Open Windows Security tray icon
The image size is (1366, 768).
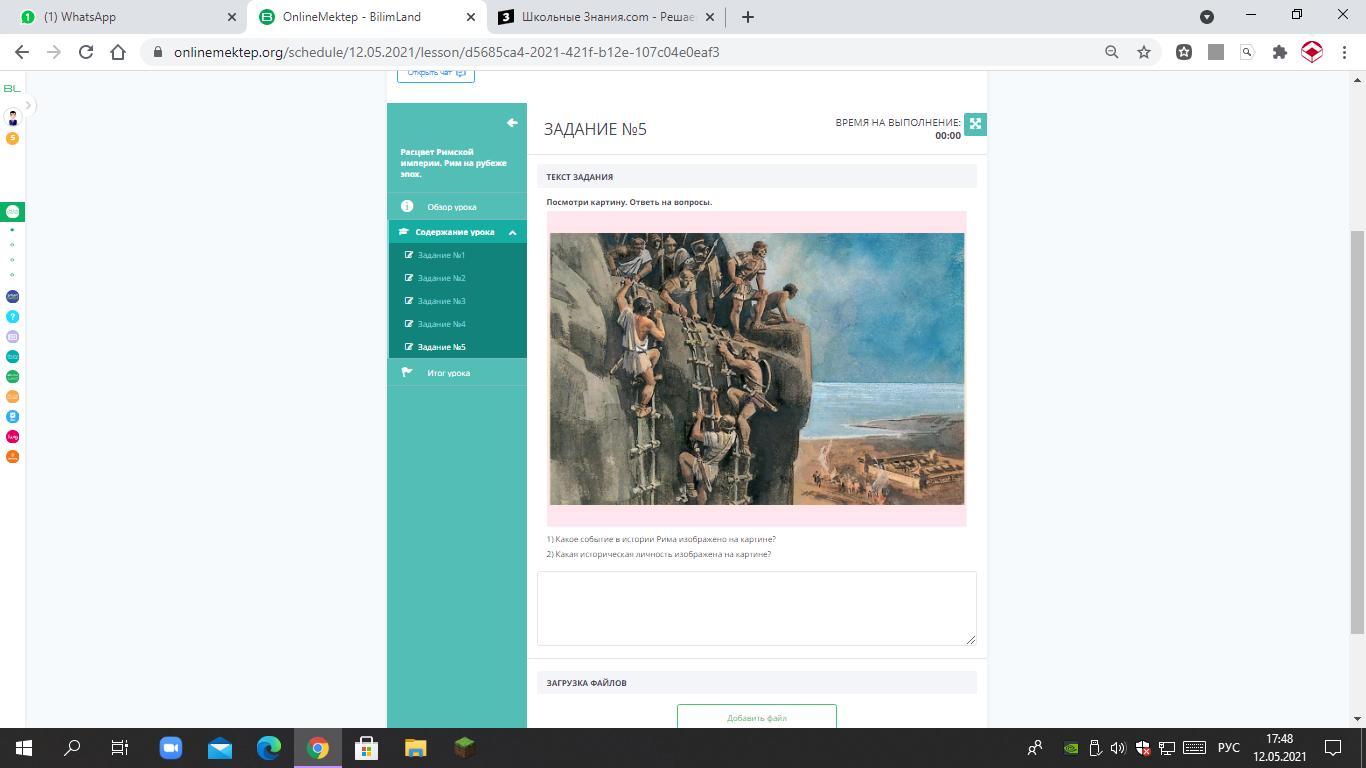1143,748
